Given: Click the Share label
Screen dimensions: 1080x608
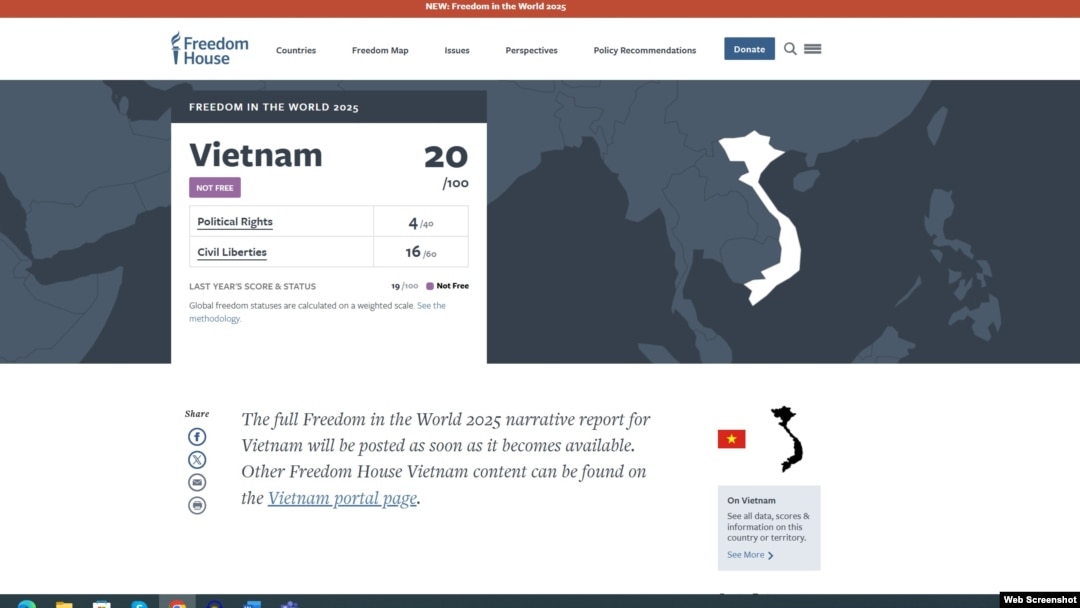Looking at the screenshot, I should (197, 414).
